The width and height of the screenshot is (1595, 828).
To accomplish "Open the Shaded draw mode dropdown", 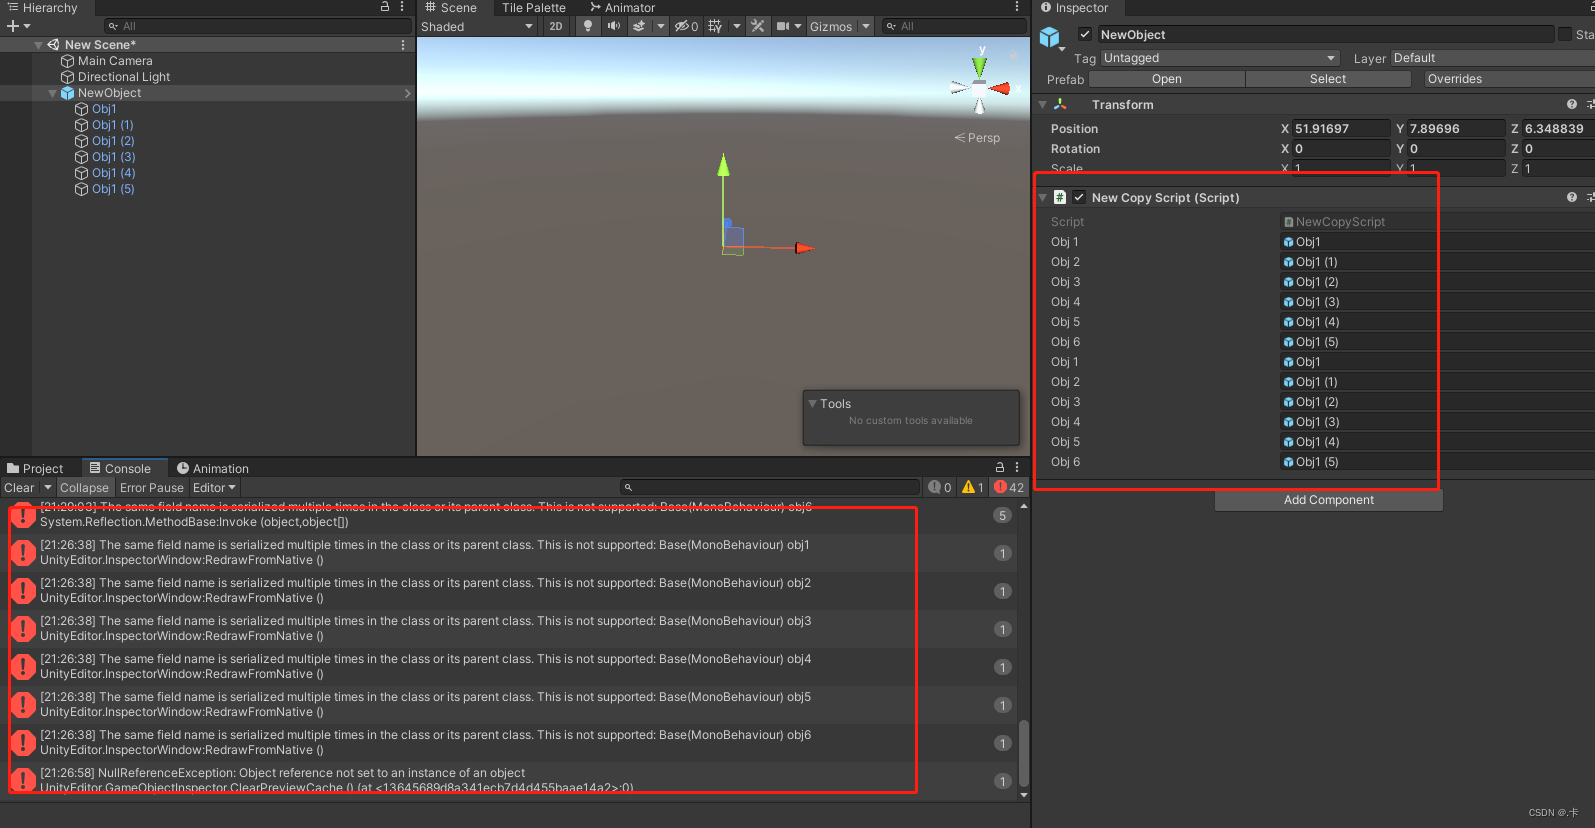I will (477, 26).
